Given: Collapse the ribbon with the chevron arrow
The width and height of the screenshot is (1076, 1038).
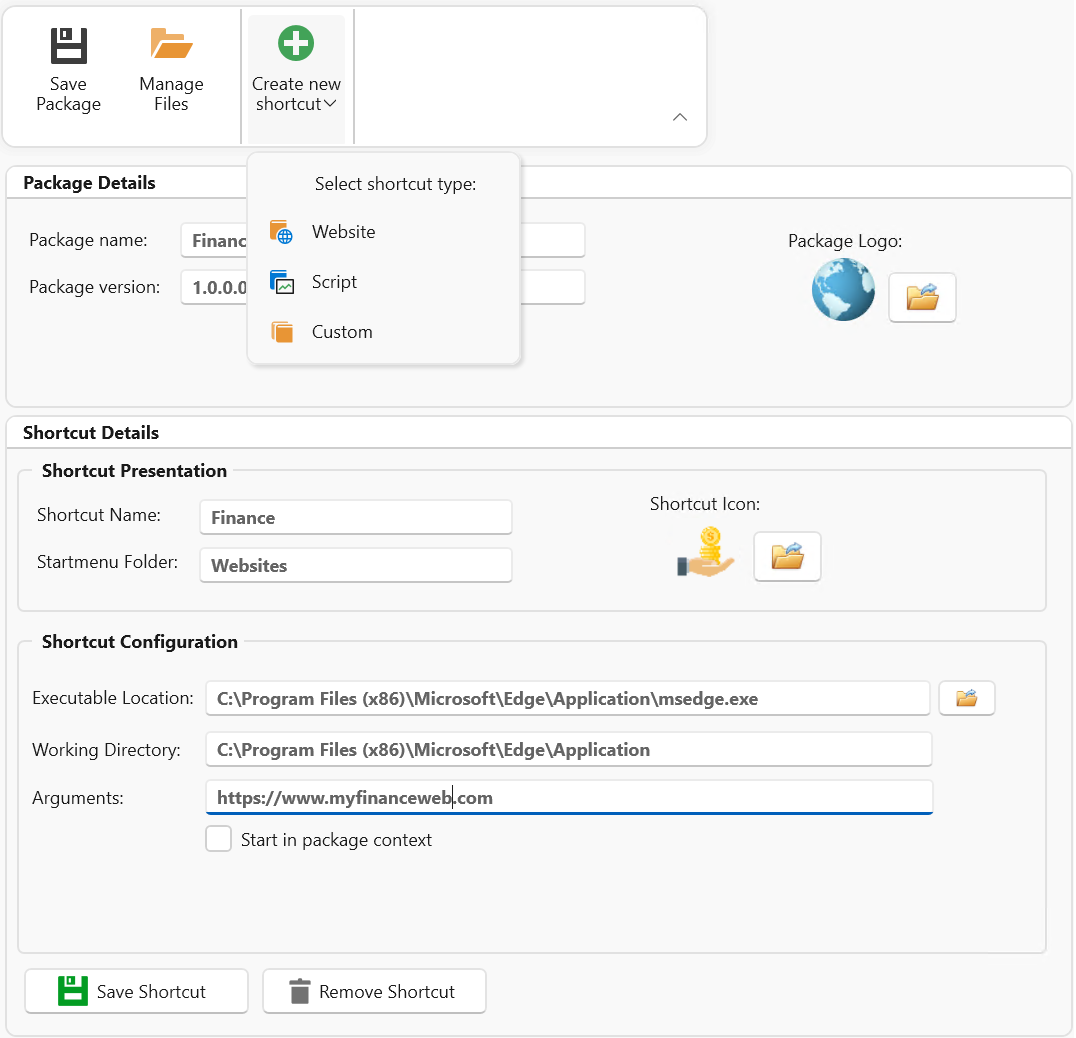Looking at the screenshot, I should click(x=680, y=117).
